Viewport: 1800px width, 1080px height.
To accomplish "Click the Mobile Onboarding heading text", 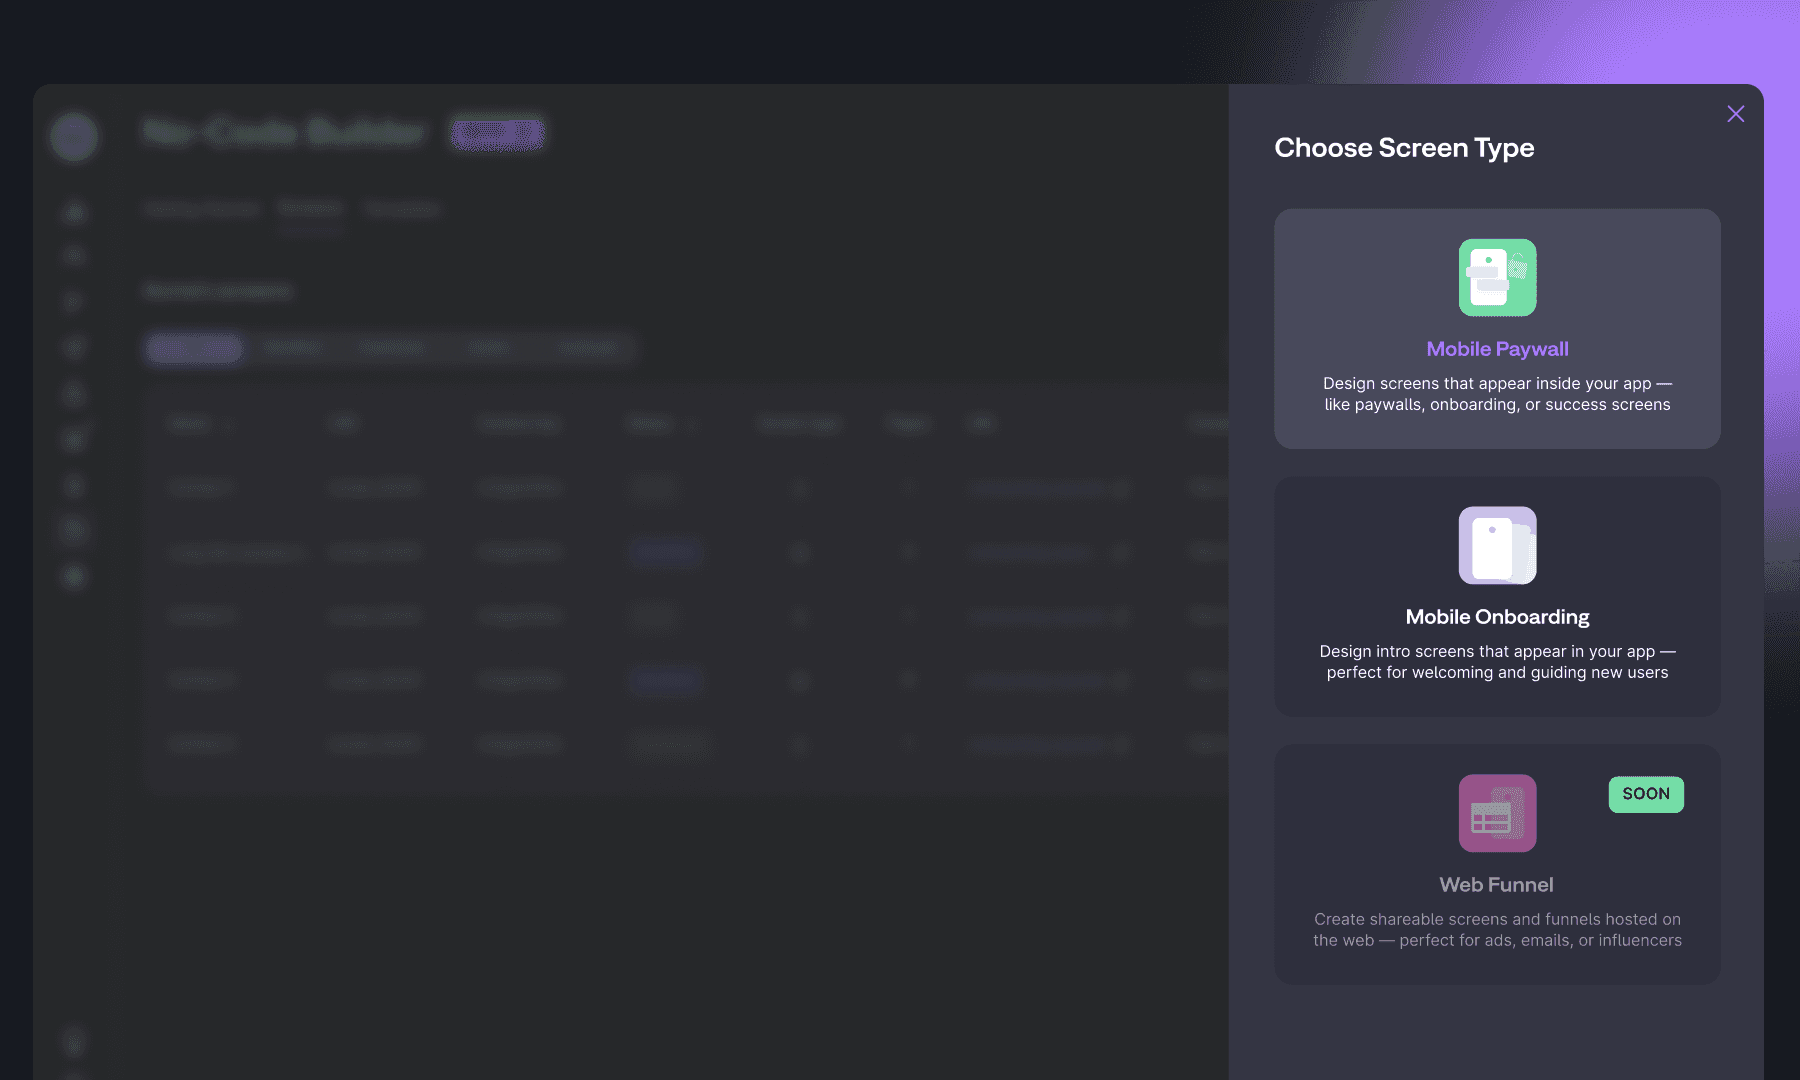I will [1497, 617].
